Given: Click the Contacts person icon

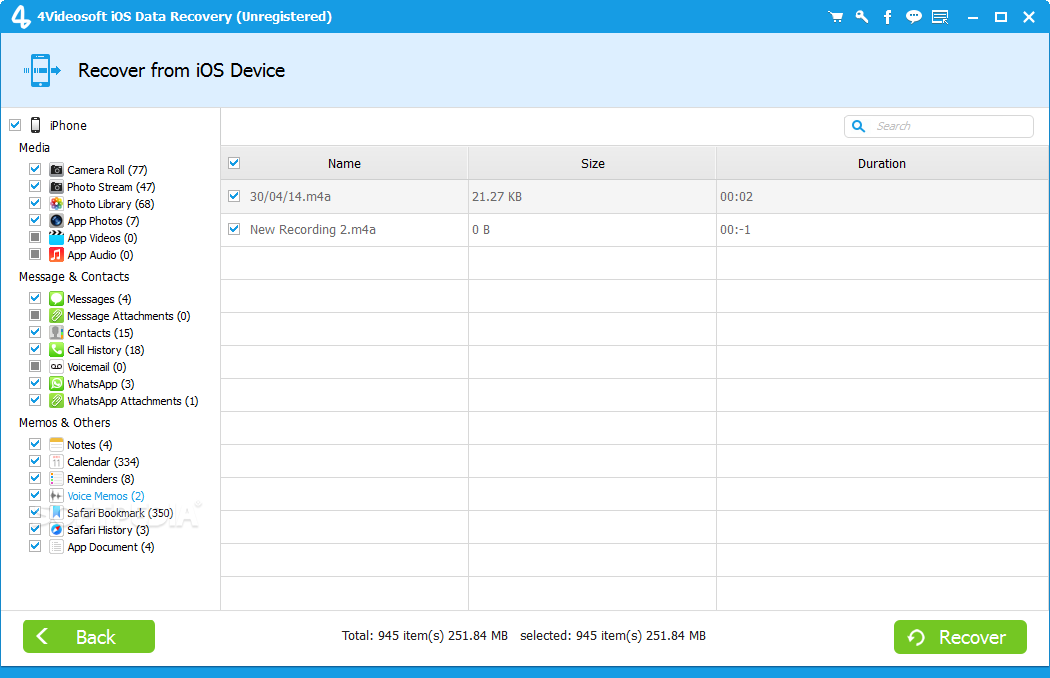Looking at the screenshot, I should point(57,333).
